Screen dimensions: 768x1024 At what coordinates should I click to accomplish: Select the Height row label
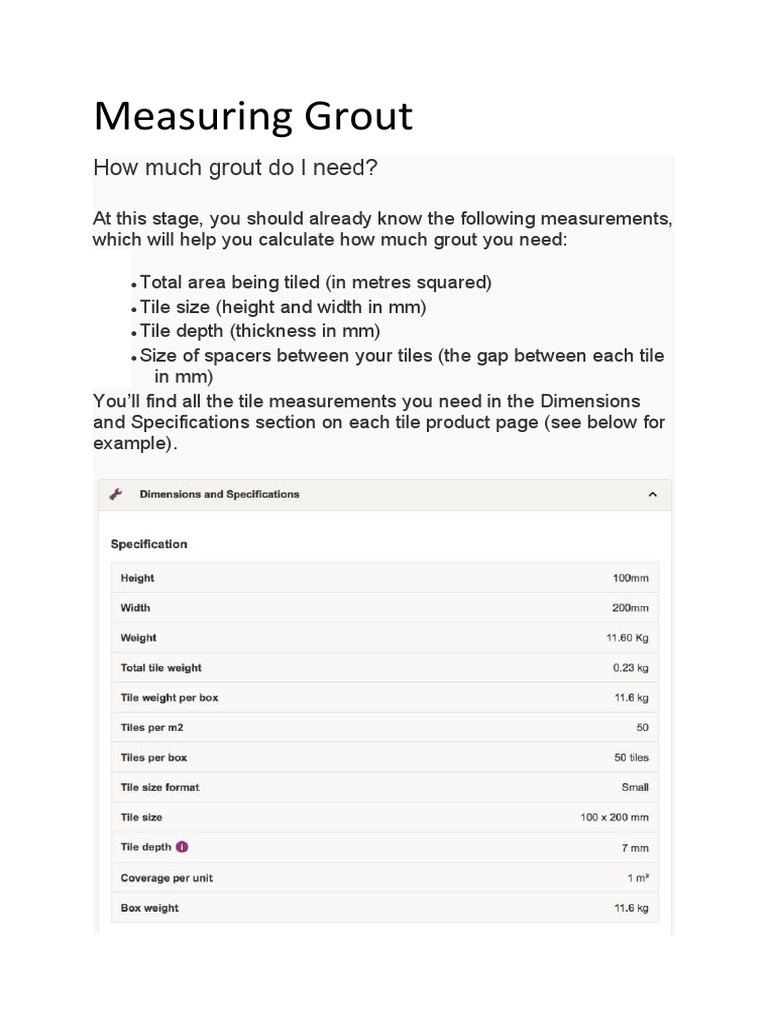point(138,578)
